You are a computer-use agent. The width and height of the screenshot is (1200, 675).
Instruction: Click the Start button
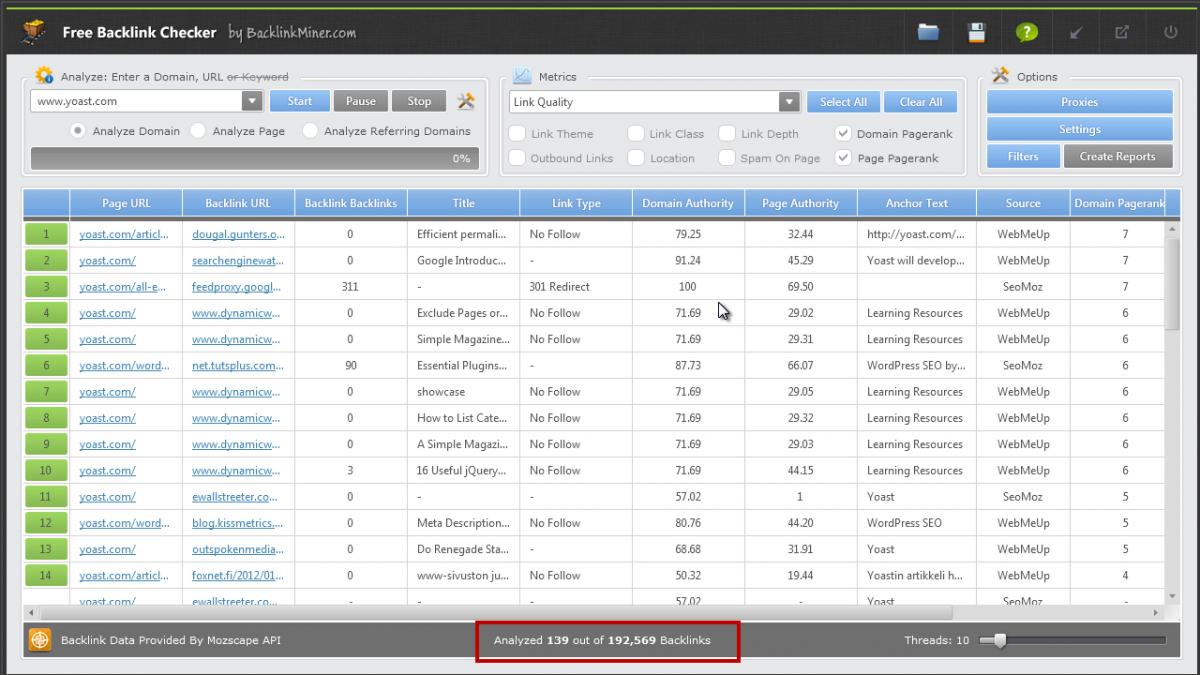300,101
